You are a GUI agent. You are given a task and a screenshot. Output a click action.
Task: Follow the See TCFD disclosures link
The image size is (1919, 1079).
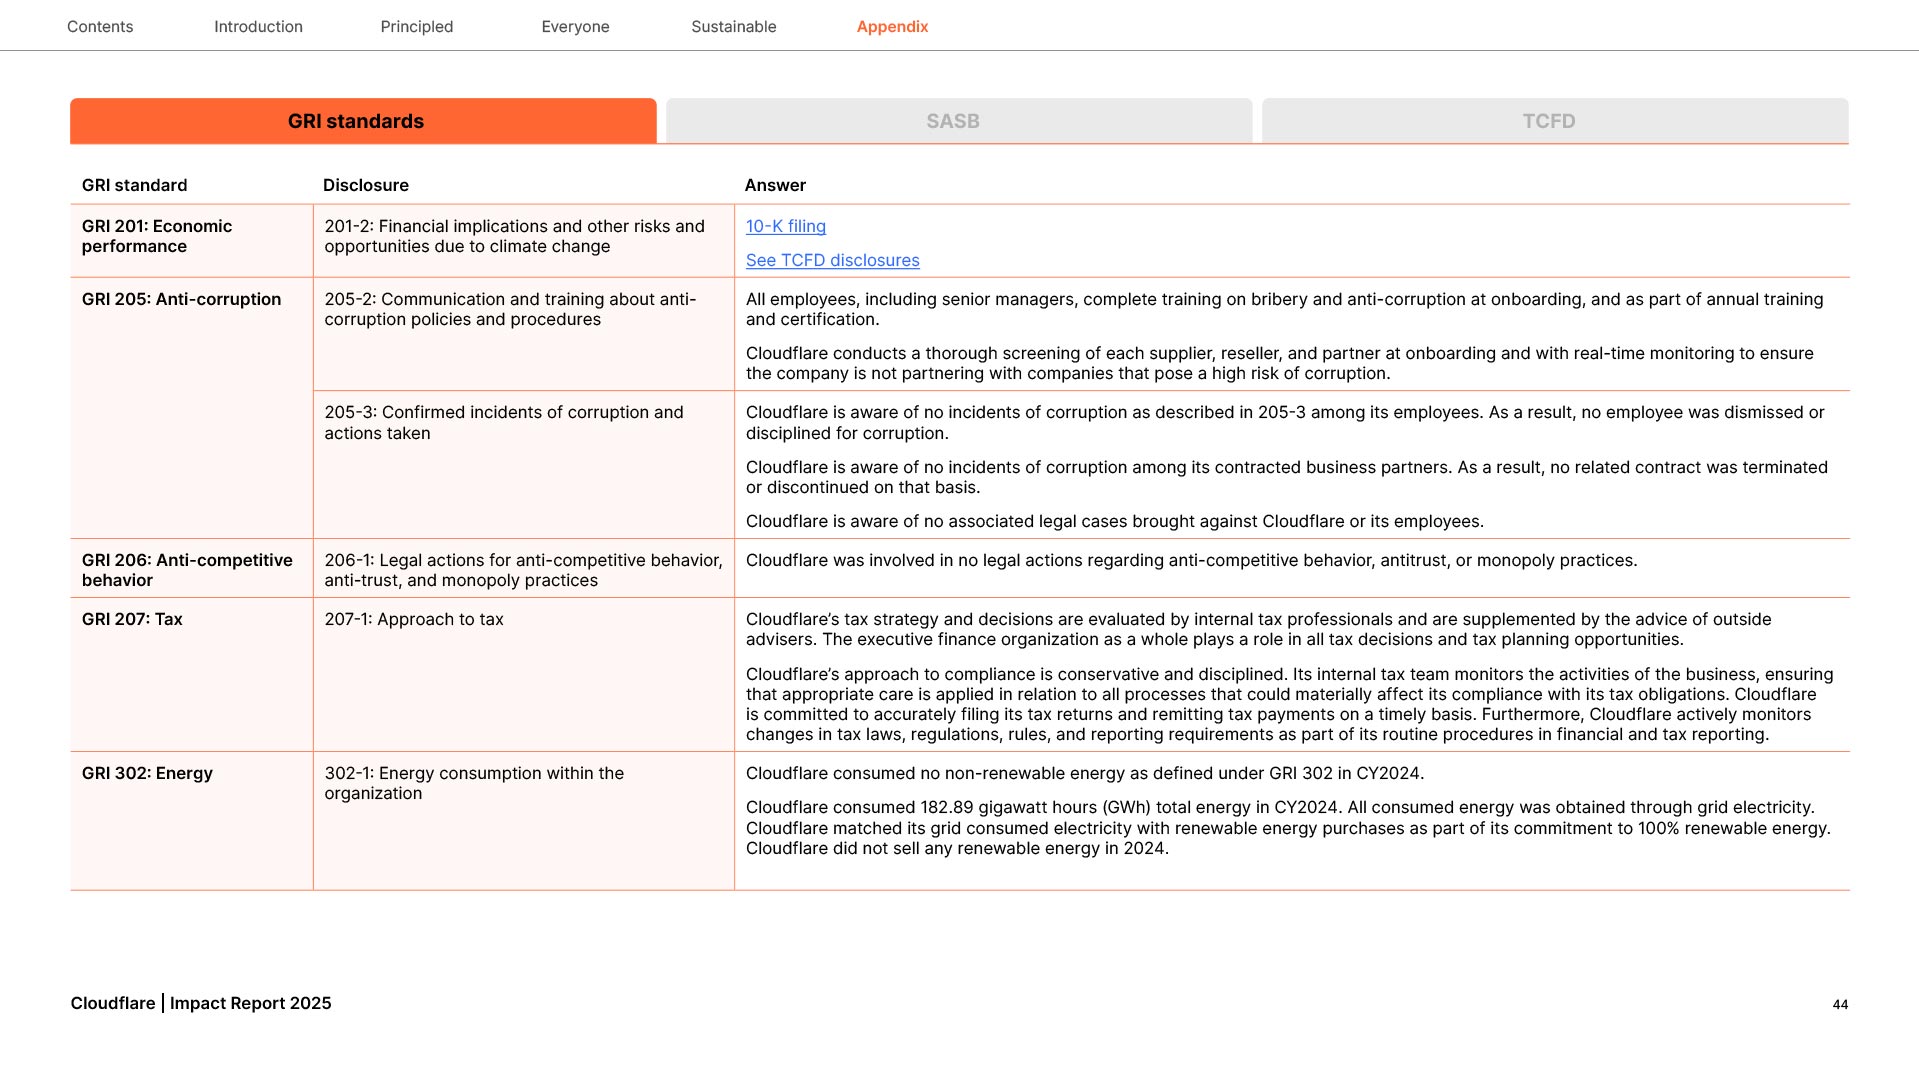pos(832,261)
